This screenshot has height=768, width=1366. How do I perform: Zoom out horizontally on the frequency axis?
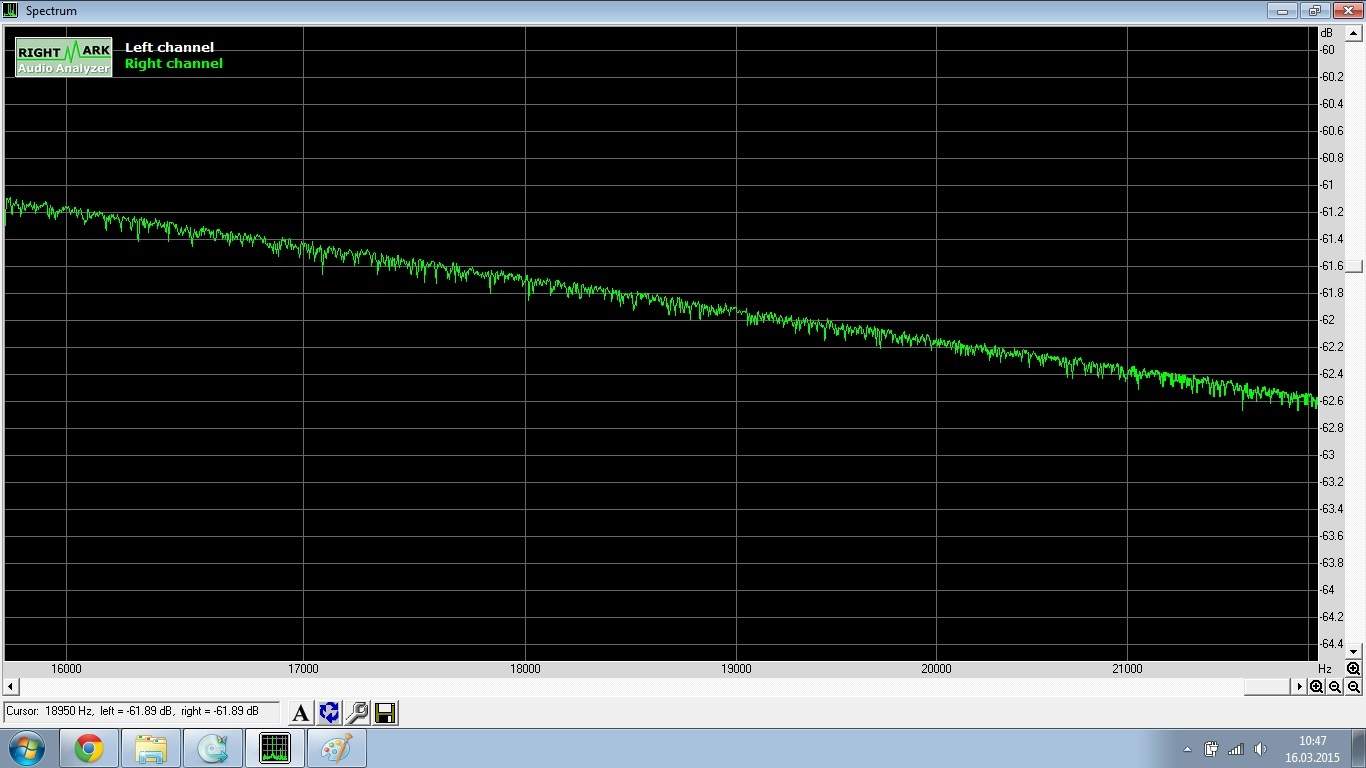(x=1335, y=687)
